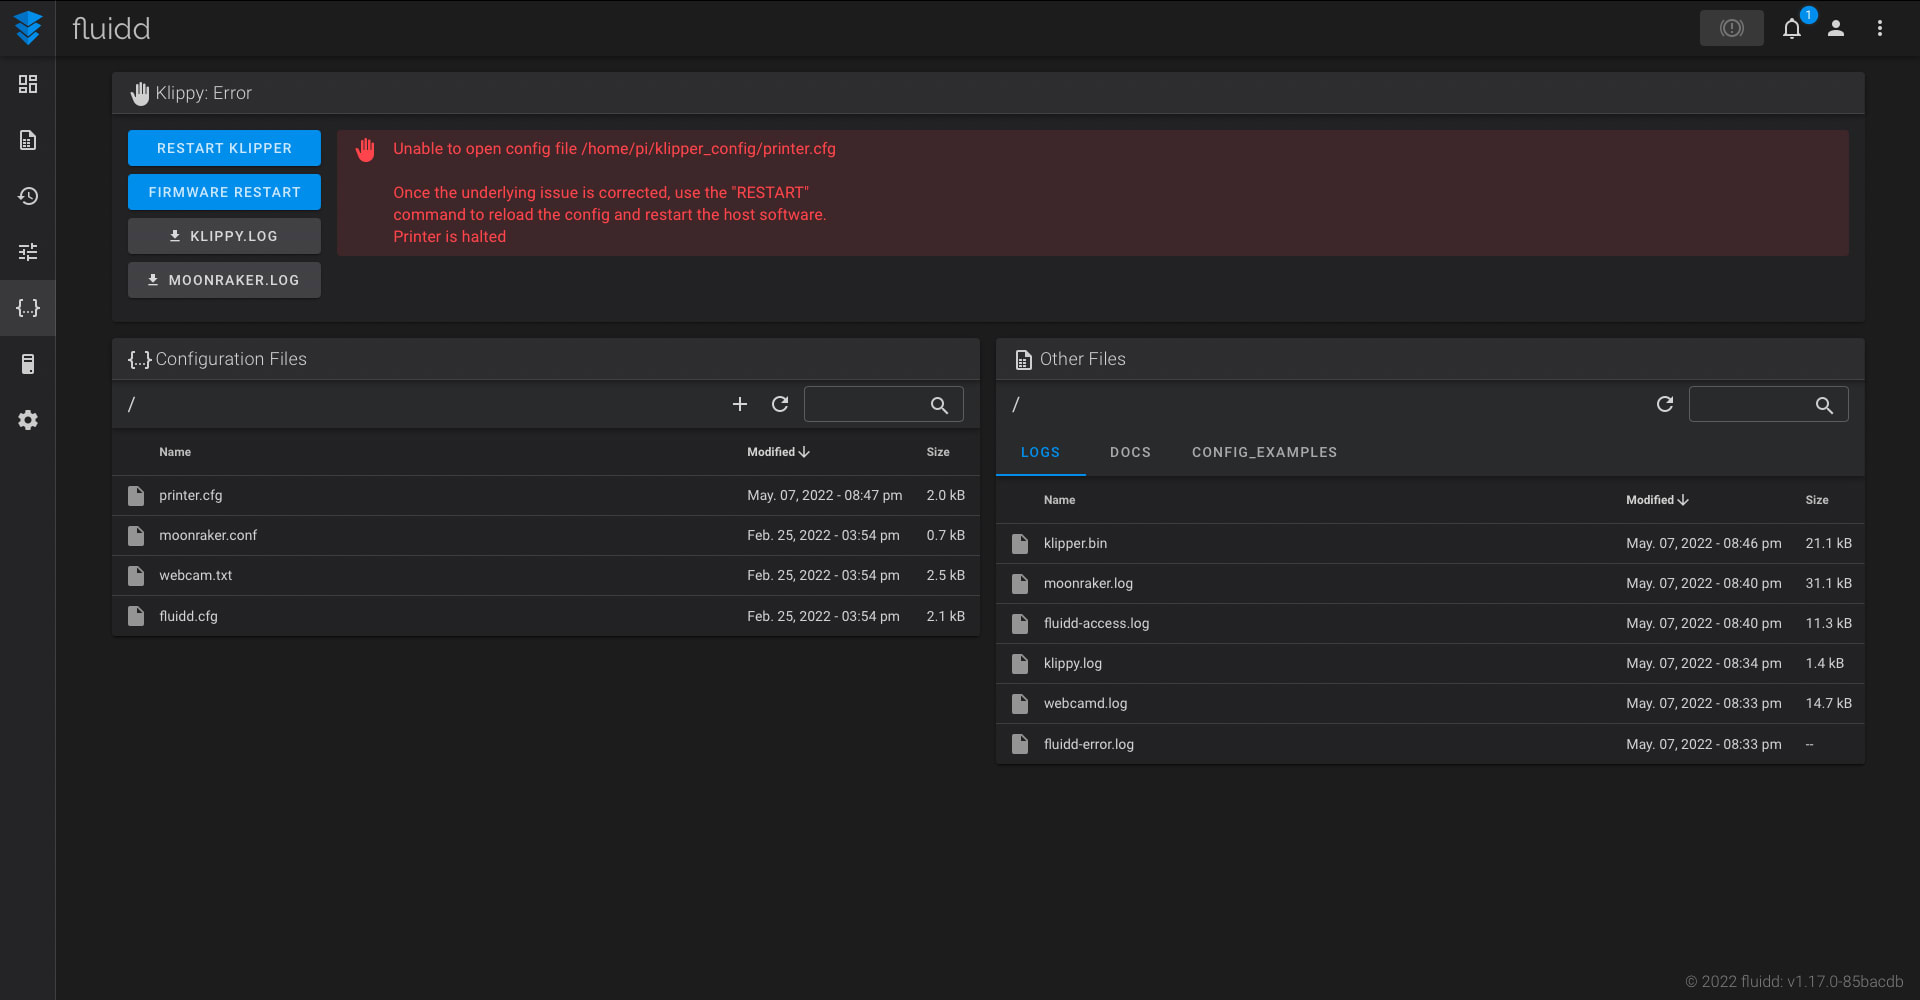Click the fluidd version text in footer
The image size is (1920, 1000).
coord(1795,981)
